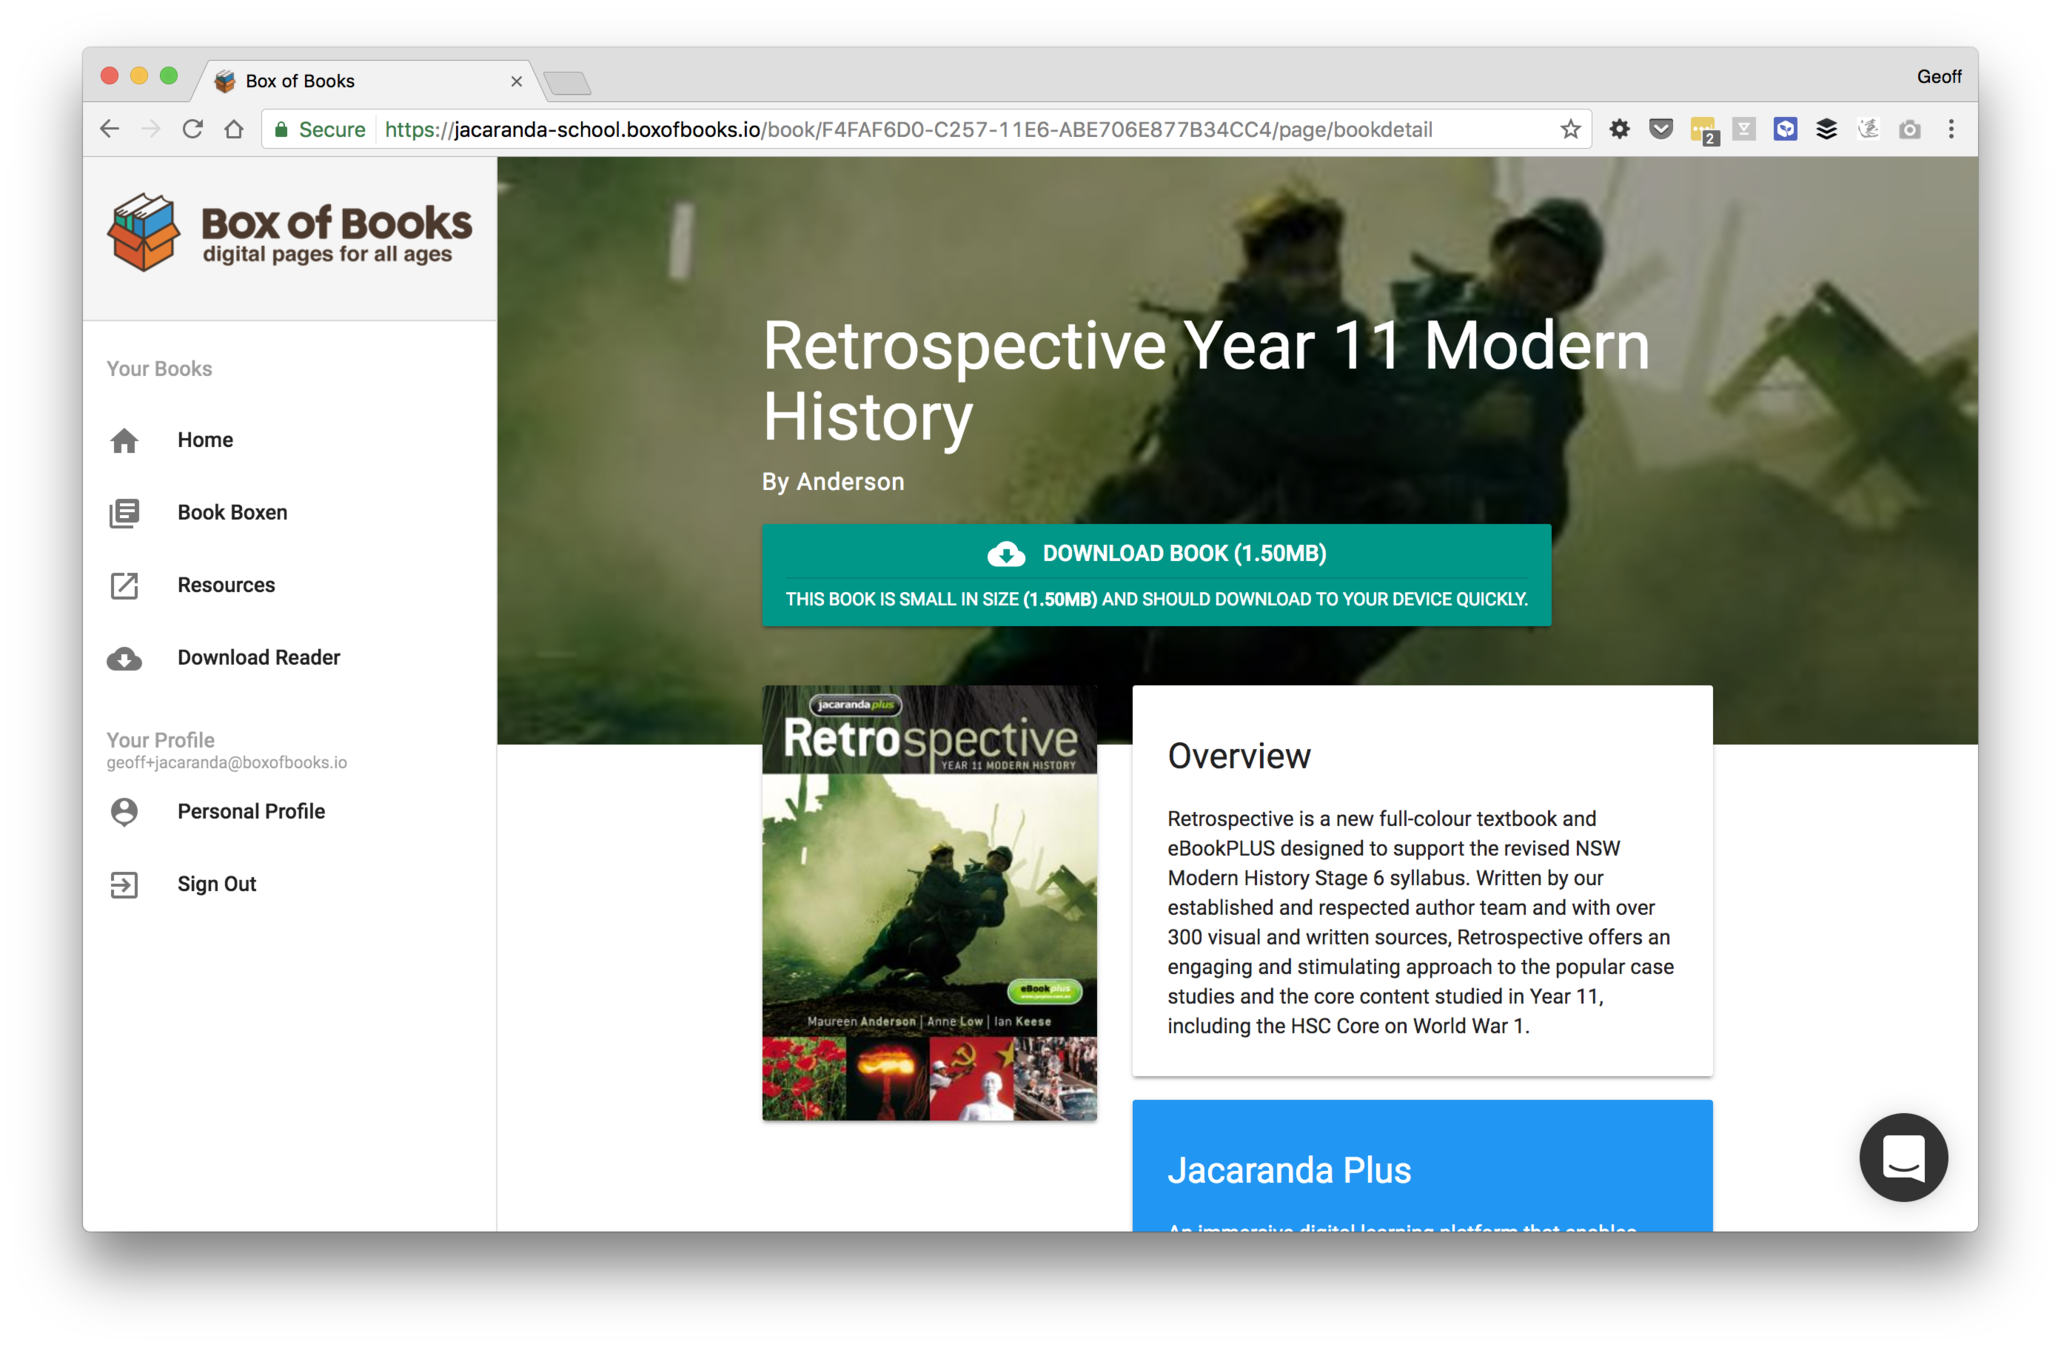Viewport: 2061px width, 1350px height.
Task: Click the Download Reader cloud icon
Action: pyautogui.click(x=124, y=659)
